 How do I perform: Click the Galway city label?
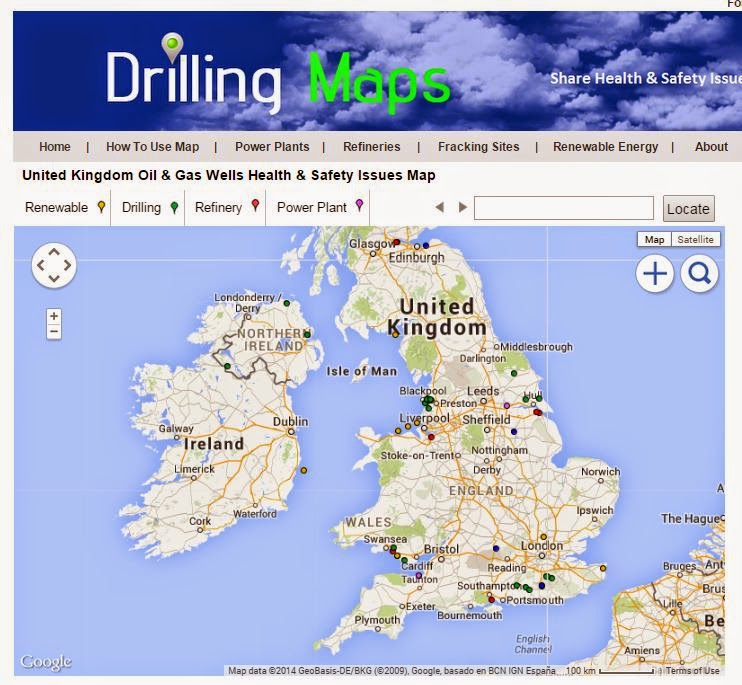point(176,429)
